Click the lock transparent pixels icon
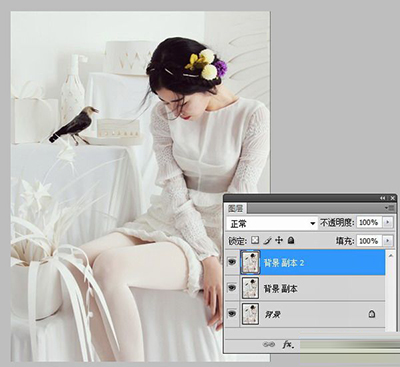 (x=255, y=240)
